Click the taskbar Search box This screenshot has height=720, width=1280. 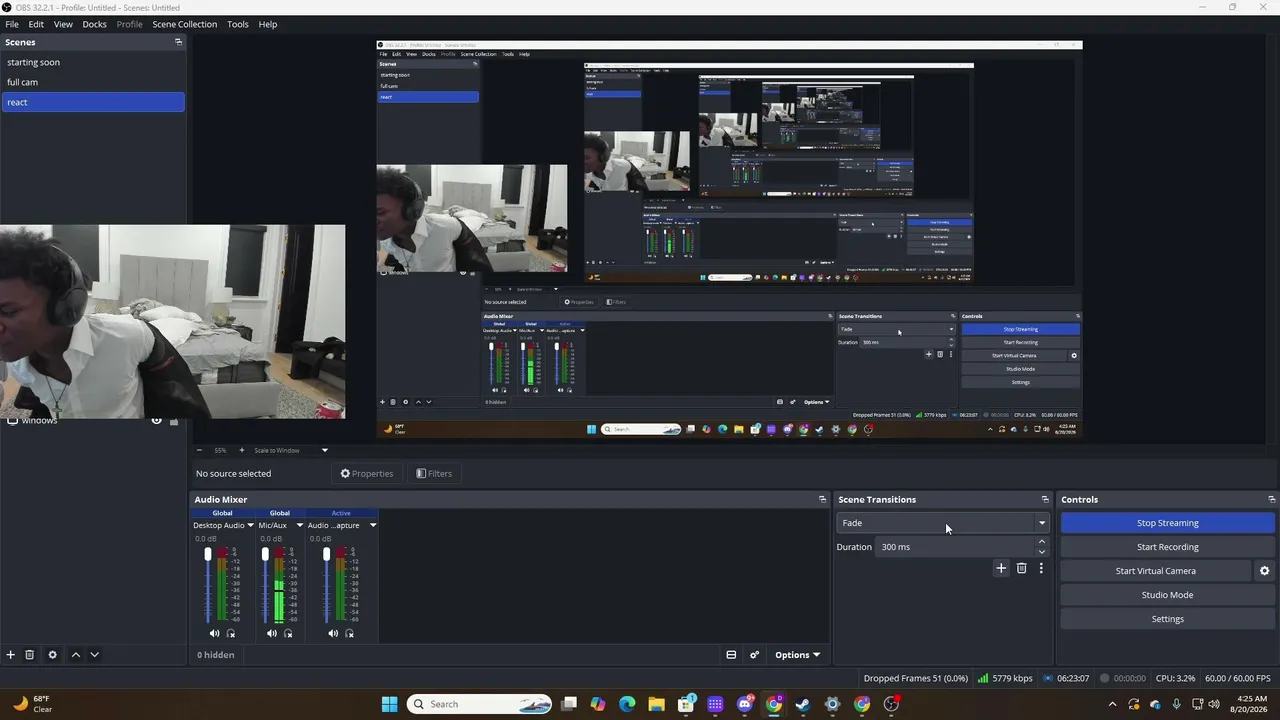[x=480, y=704]
